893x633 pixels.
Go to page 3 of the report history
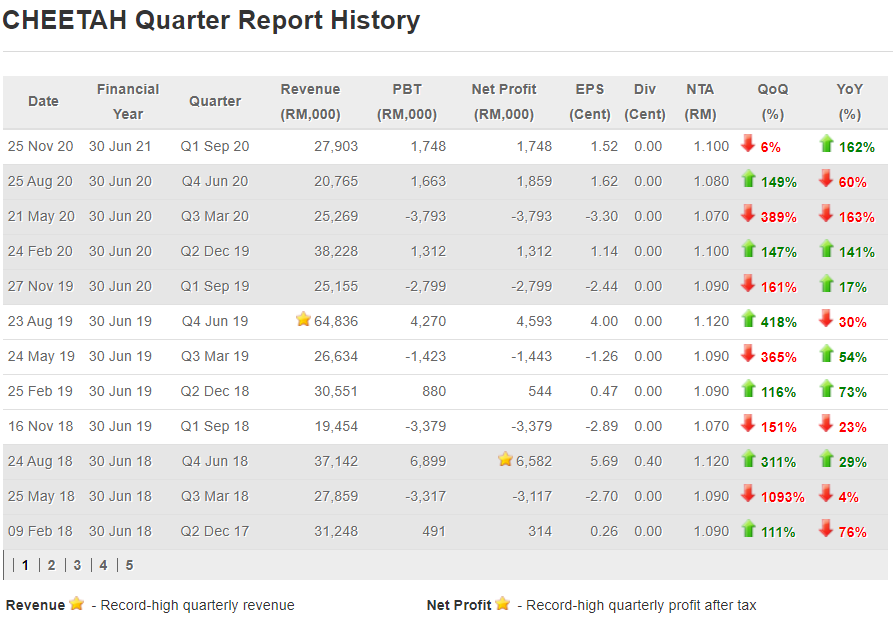[x=77, y=565]
